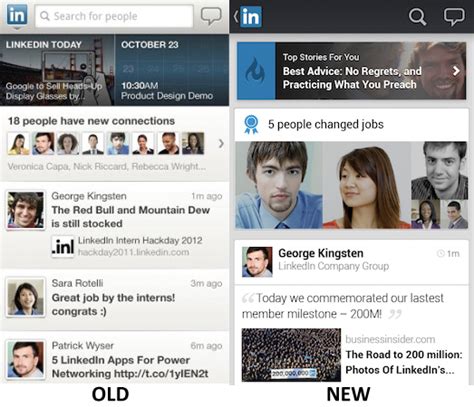This screenshot has height=407, width=474.
Task: Open messages speech bubble in old header
Action: point(211,16)
